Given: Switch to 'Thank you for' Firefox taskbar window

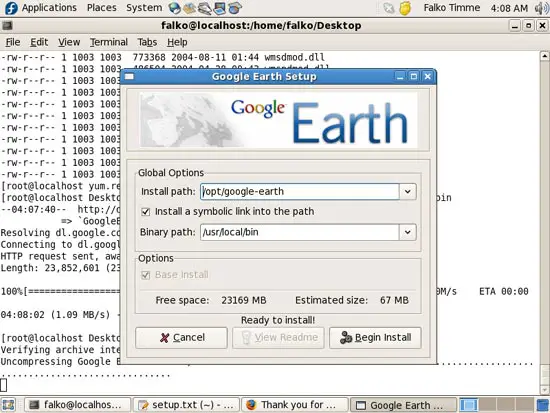Looking at the screenshot, I should (x=295, y=405).
